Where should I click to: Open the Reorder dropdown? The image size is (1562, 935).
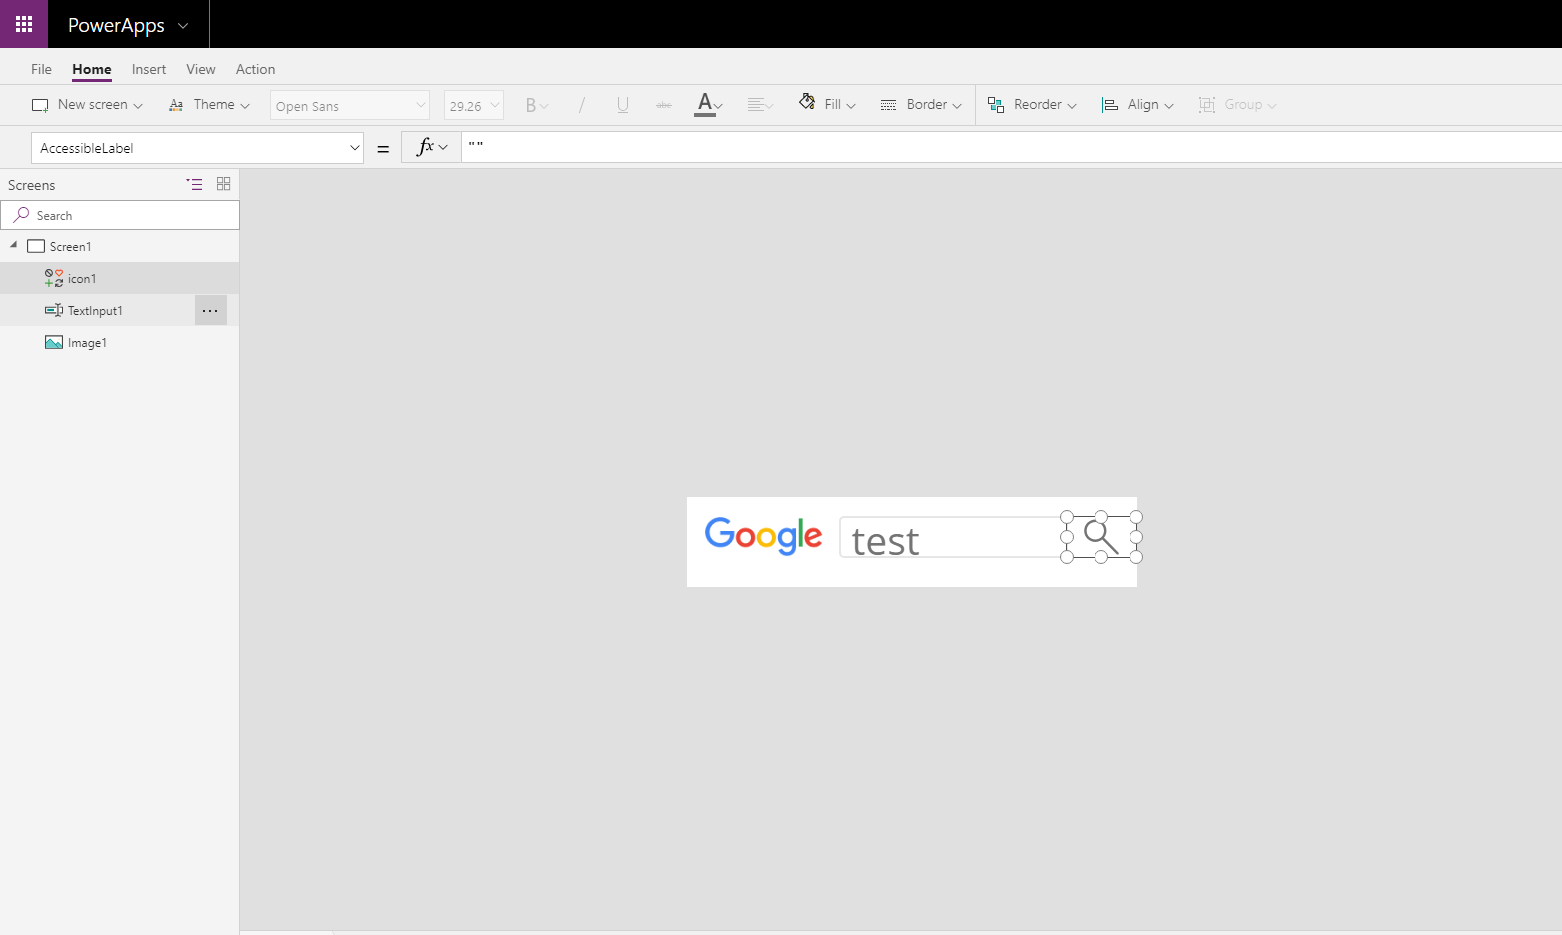1032,104
